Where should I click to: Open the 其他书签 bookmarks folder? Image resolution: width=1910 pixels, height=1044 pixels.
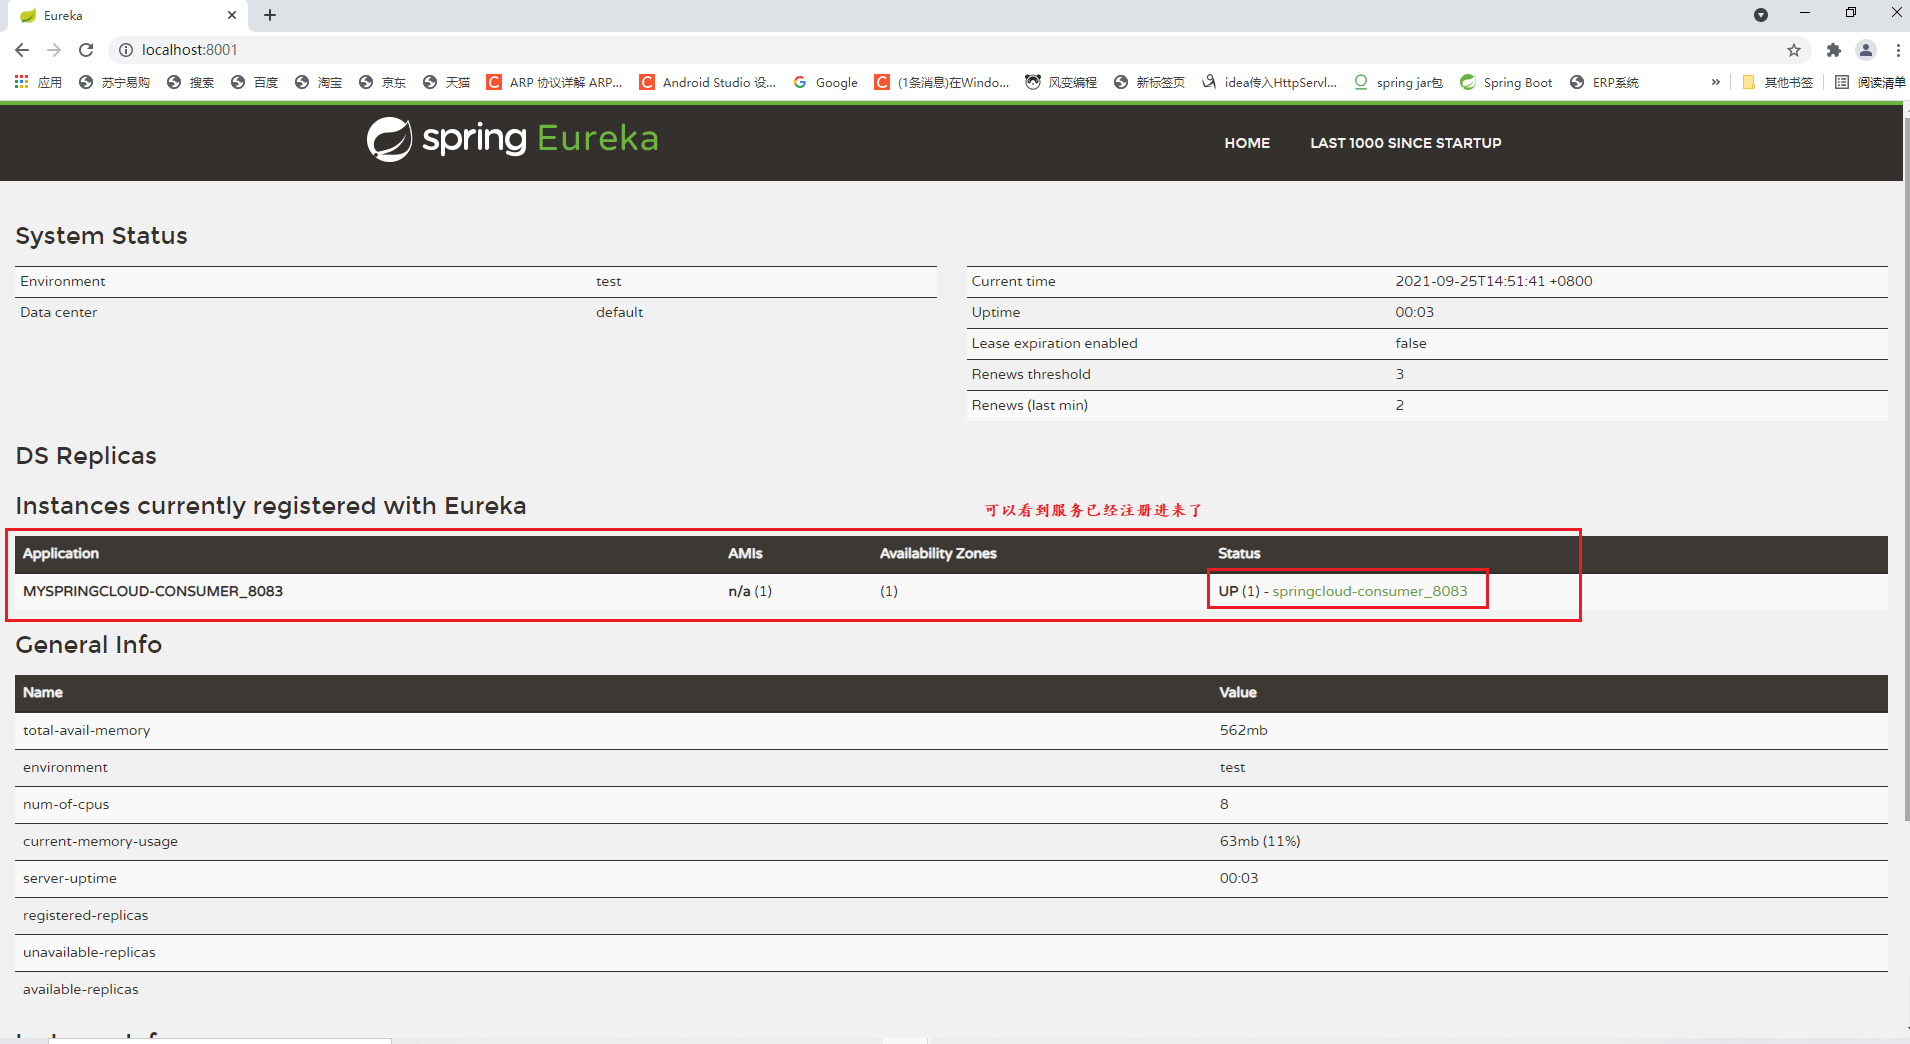coord(1777,82)
